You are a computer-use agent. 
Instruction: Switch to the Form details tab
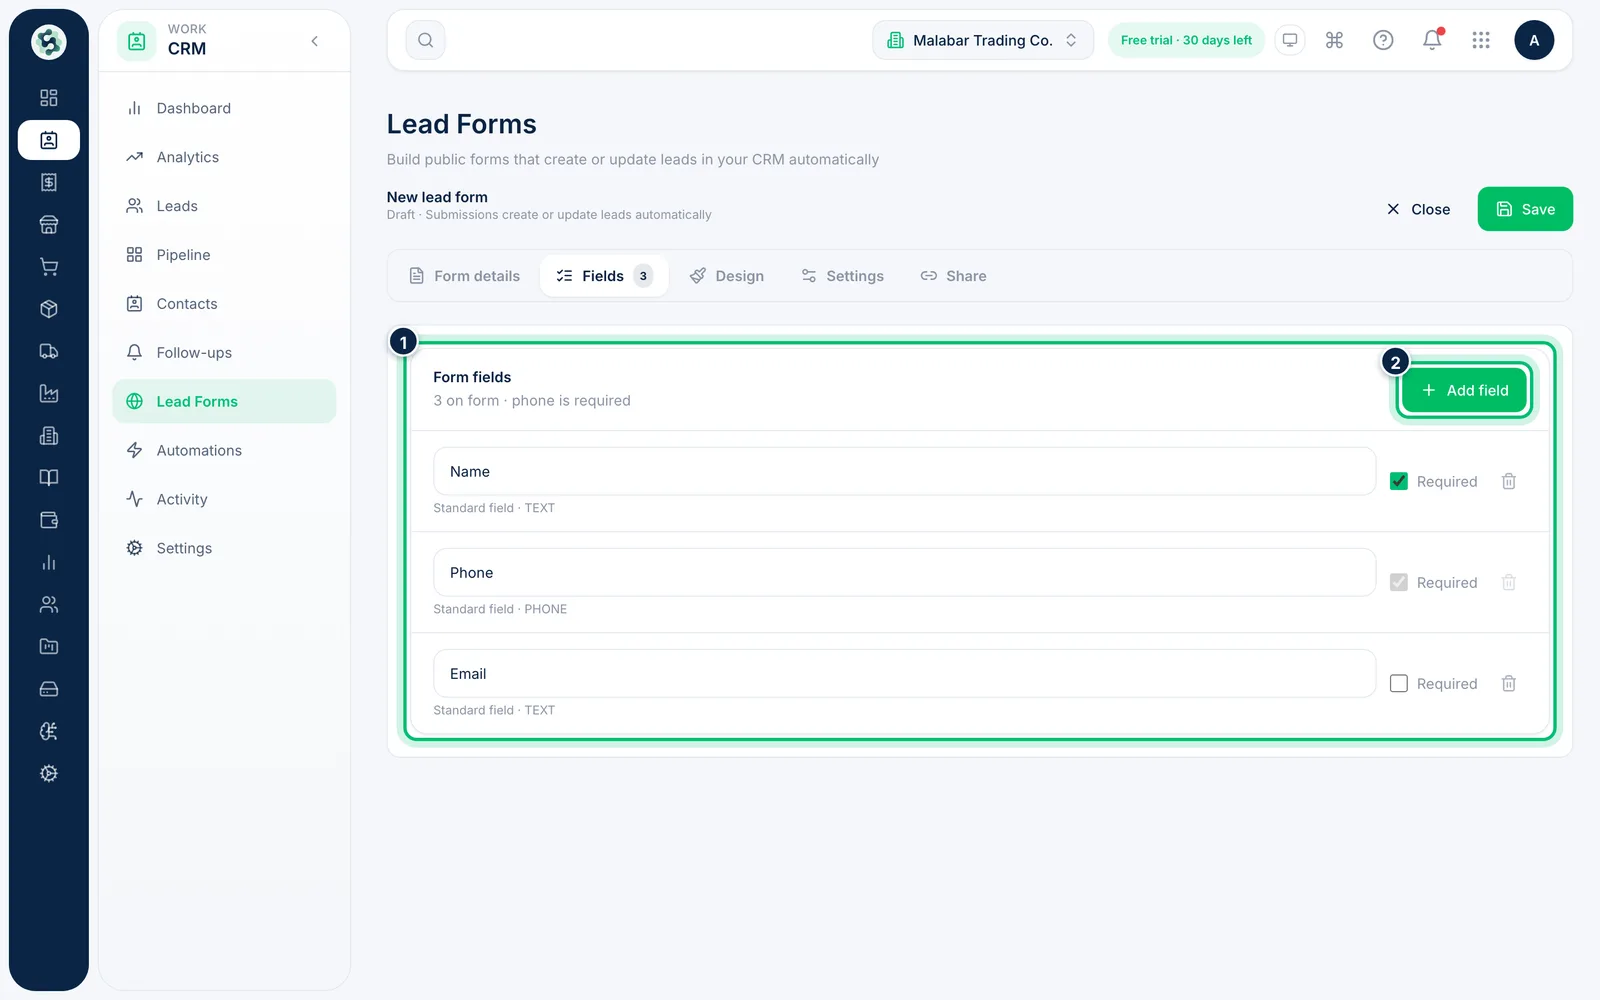(465, 276)
